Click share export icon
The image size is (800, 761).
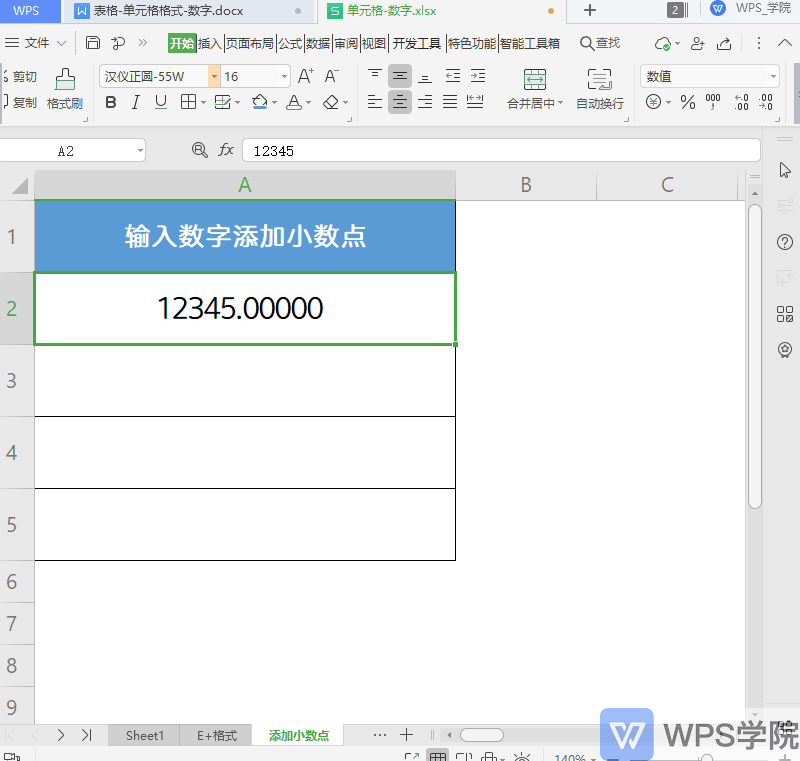tap(724, 43)
